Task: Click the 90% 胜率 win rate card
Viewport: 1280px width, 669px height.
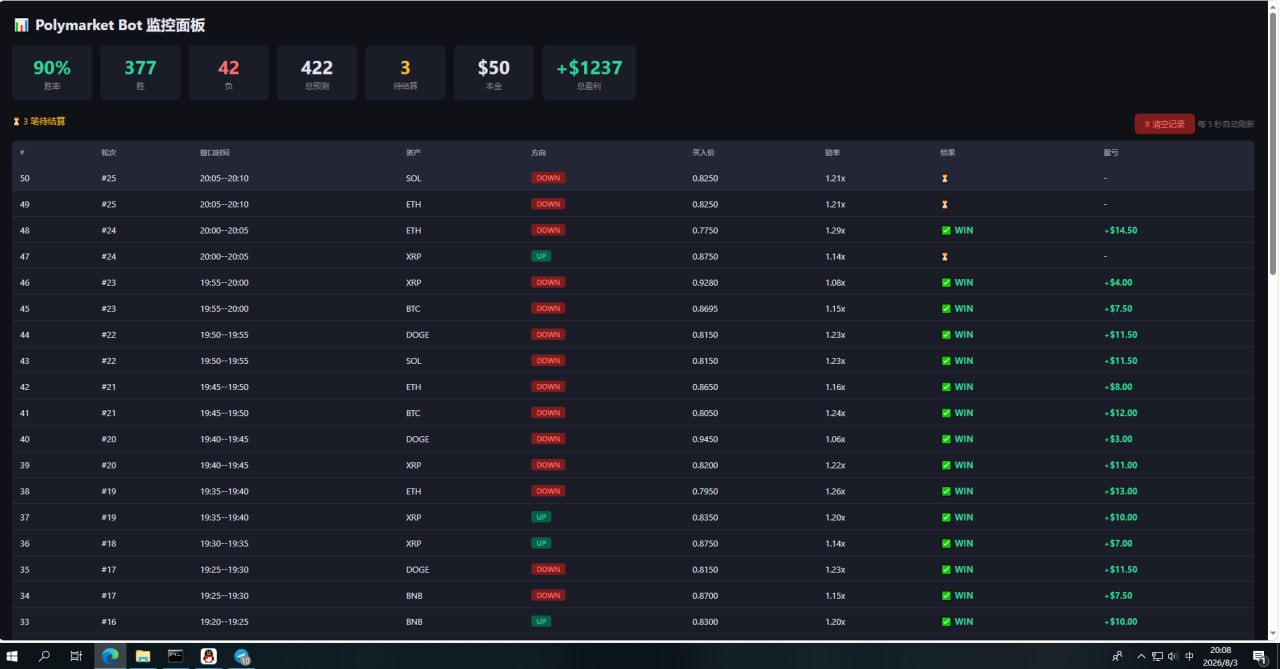Action: pyautogui.click(x=52, y=73)
